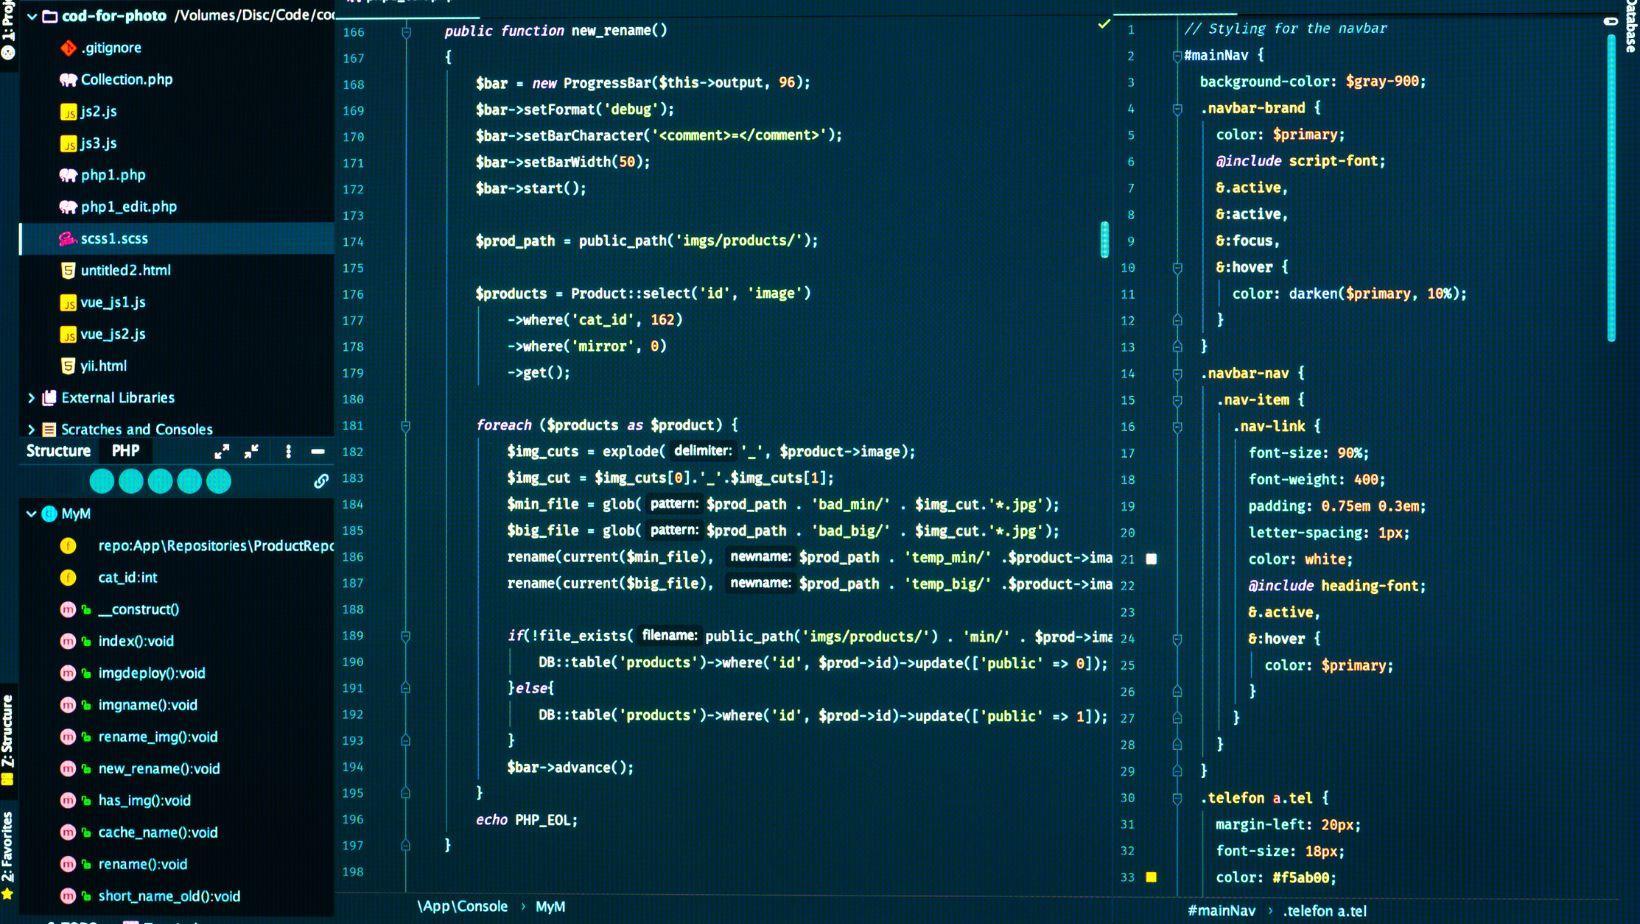This screenshot has height=924, width=1640.
Task: Select has_img():void in Structure
Action: click(x=144, y=801)
